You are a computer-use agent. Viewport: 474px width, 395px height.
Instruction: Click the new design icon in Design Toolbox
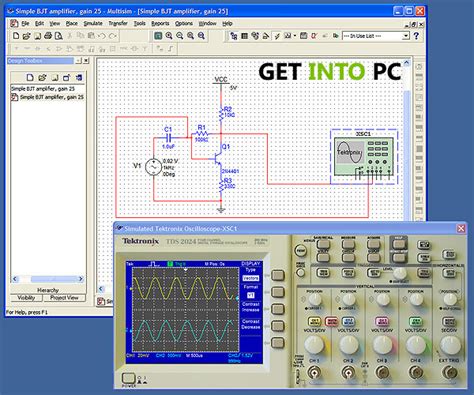pos(30,78)
